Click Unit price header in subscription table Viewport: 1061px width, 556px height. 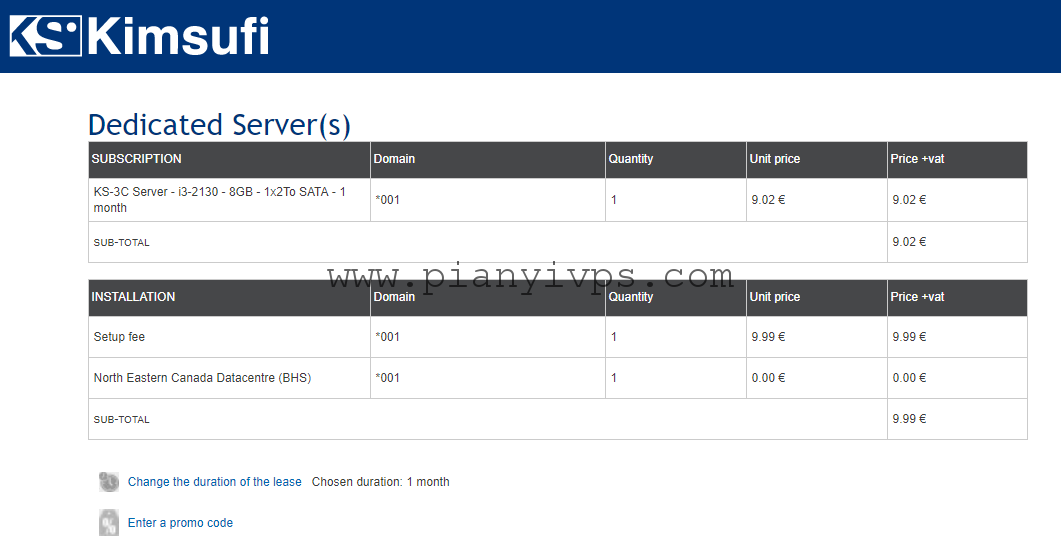tap(817, 160)
